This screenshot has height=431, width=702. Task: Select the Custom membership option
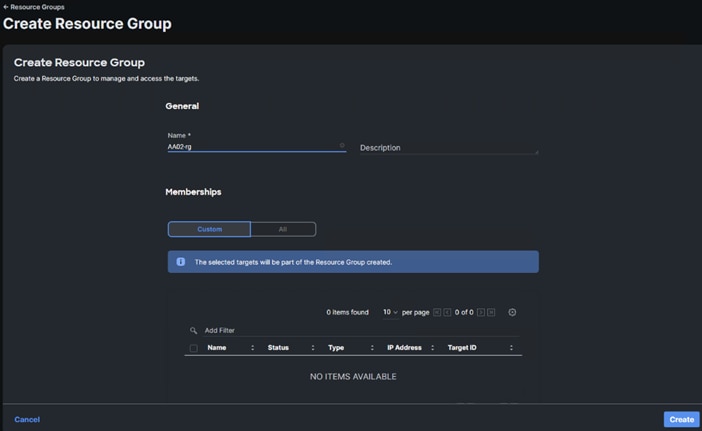209,229
